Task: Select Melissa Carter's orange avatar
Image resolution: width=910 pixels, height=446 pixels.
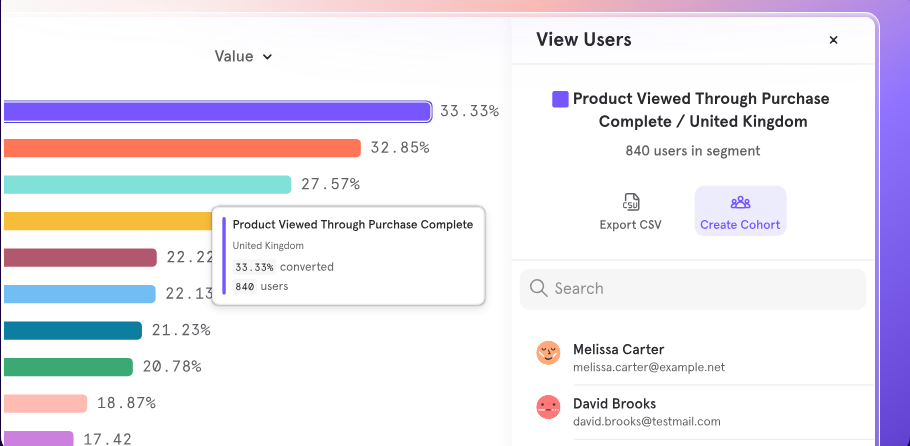Action: (x=548, y=353)
